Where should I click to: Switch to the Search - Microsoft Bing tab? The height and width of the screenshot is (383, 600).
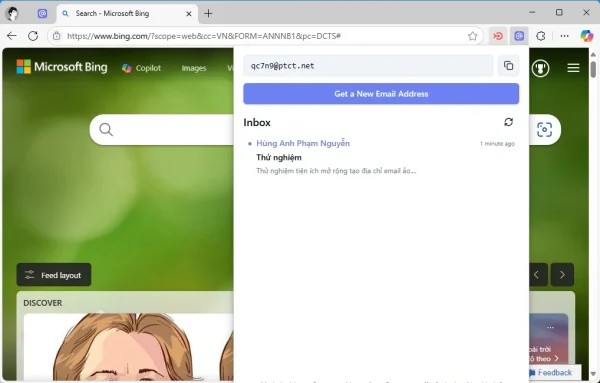pyautogui.click(x=127, y=14)
